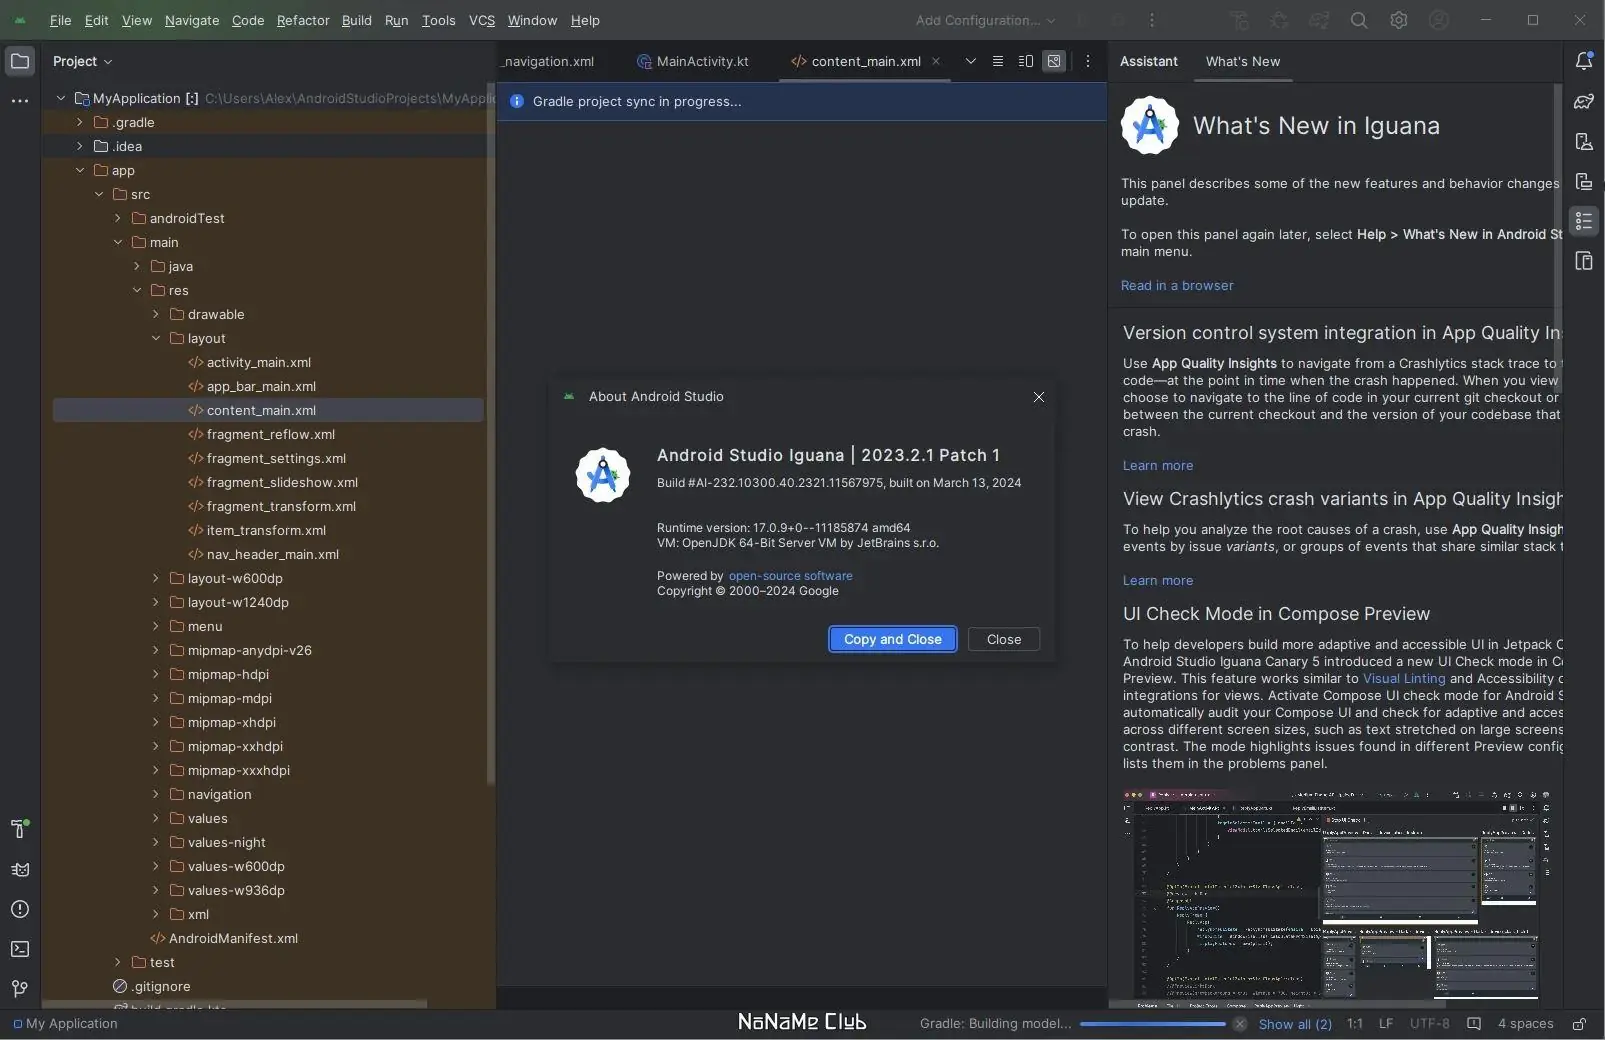Open the Refactor menu
The height and width of the screenshot is (1040, 1605).
(x=303, y=20)
